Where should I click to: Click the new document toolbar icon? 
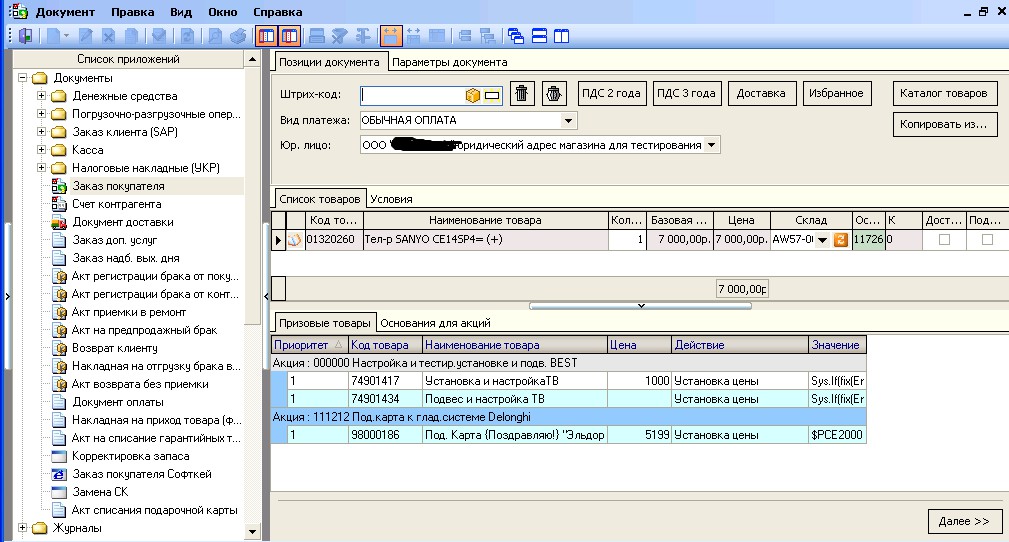53,36
